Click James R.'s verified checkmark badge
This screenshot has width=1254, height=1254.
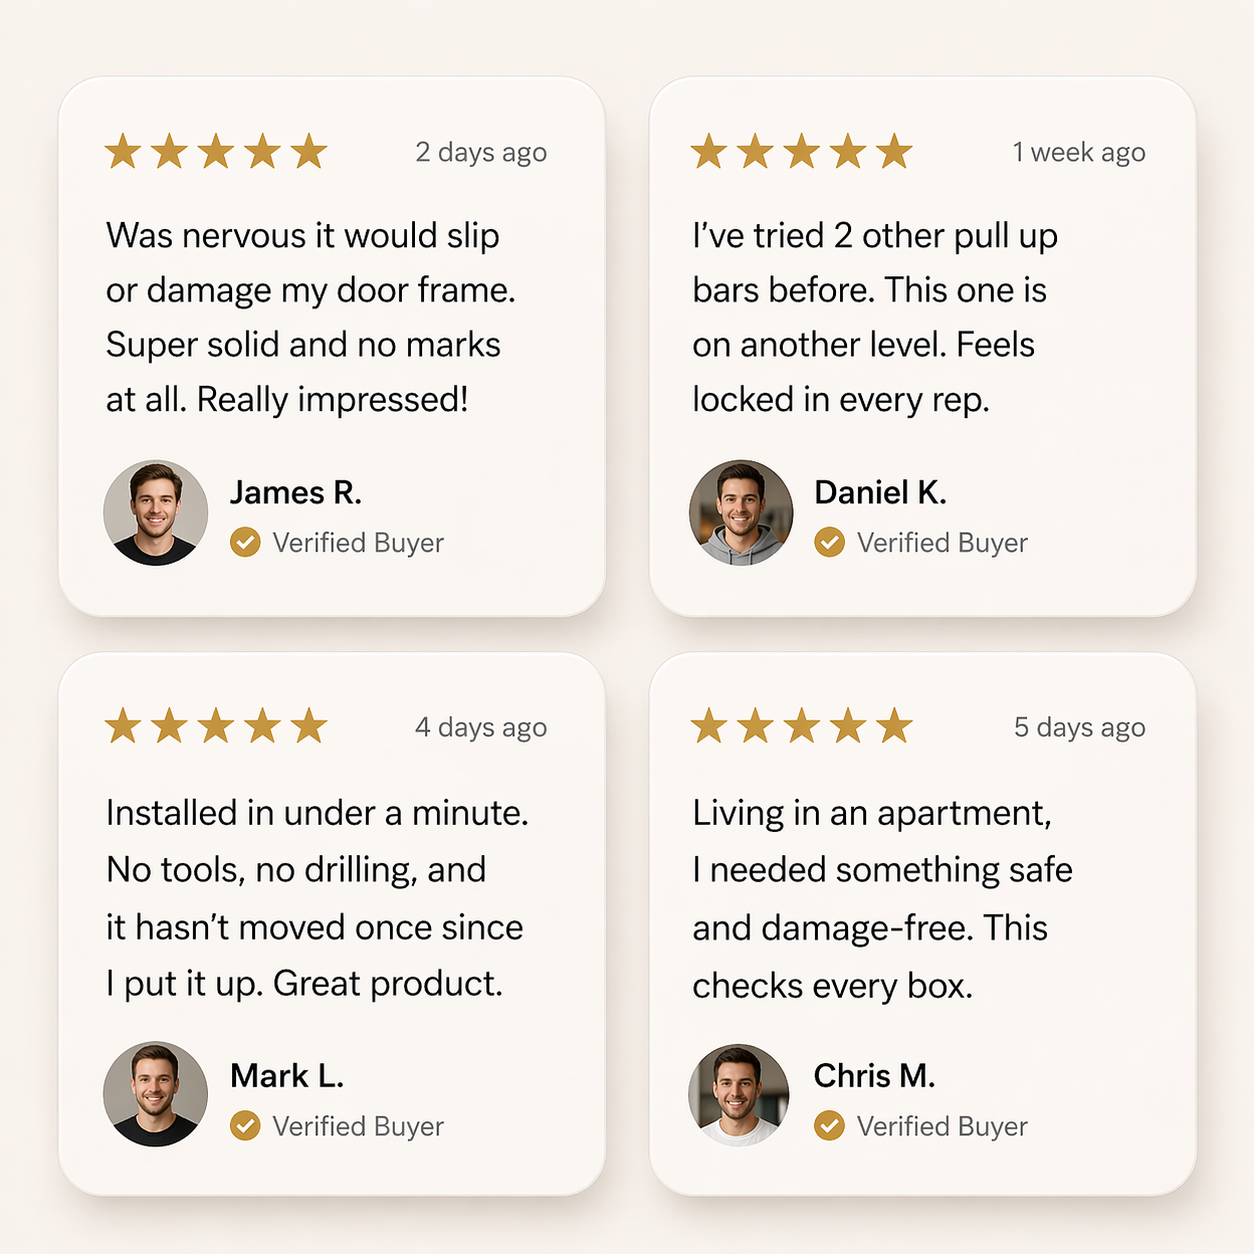click(x=245, y=542)
